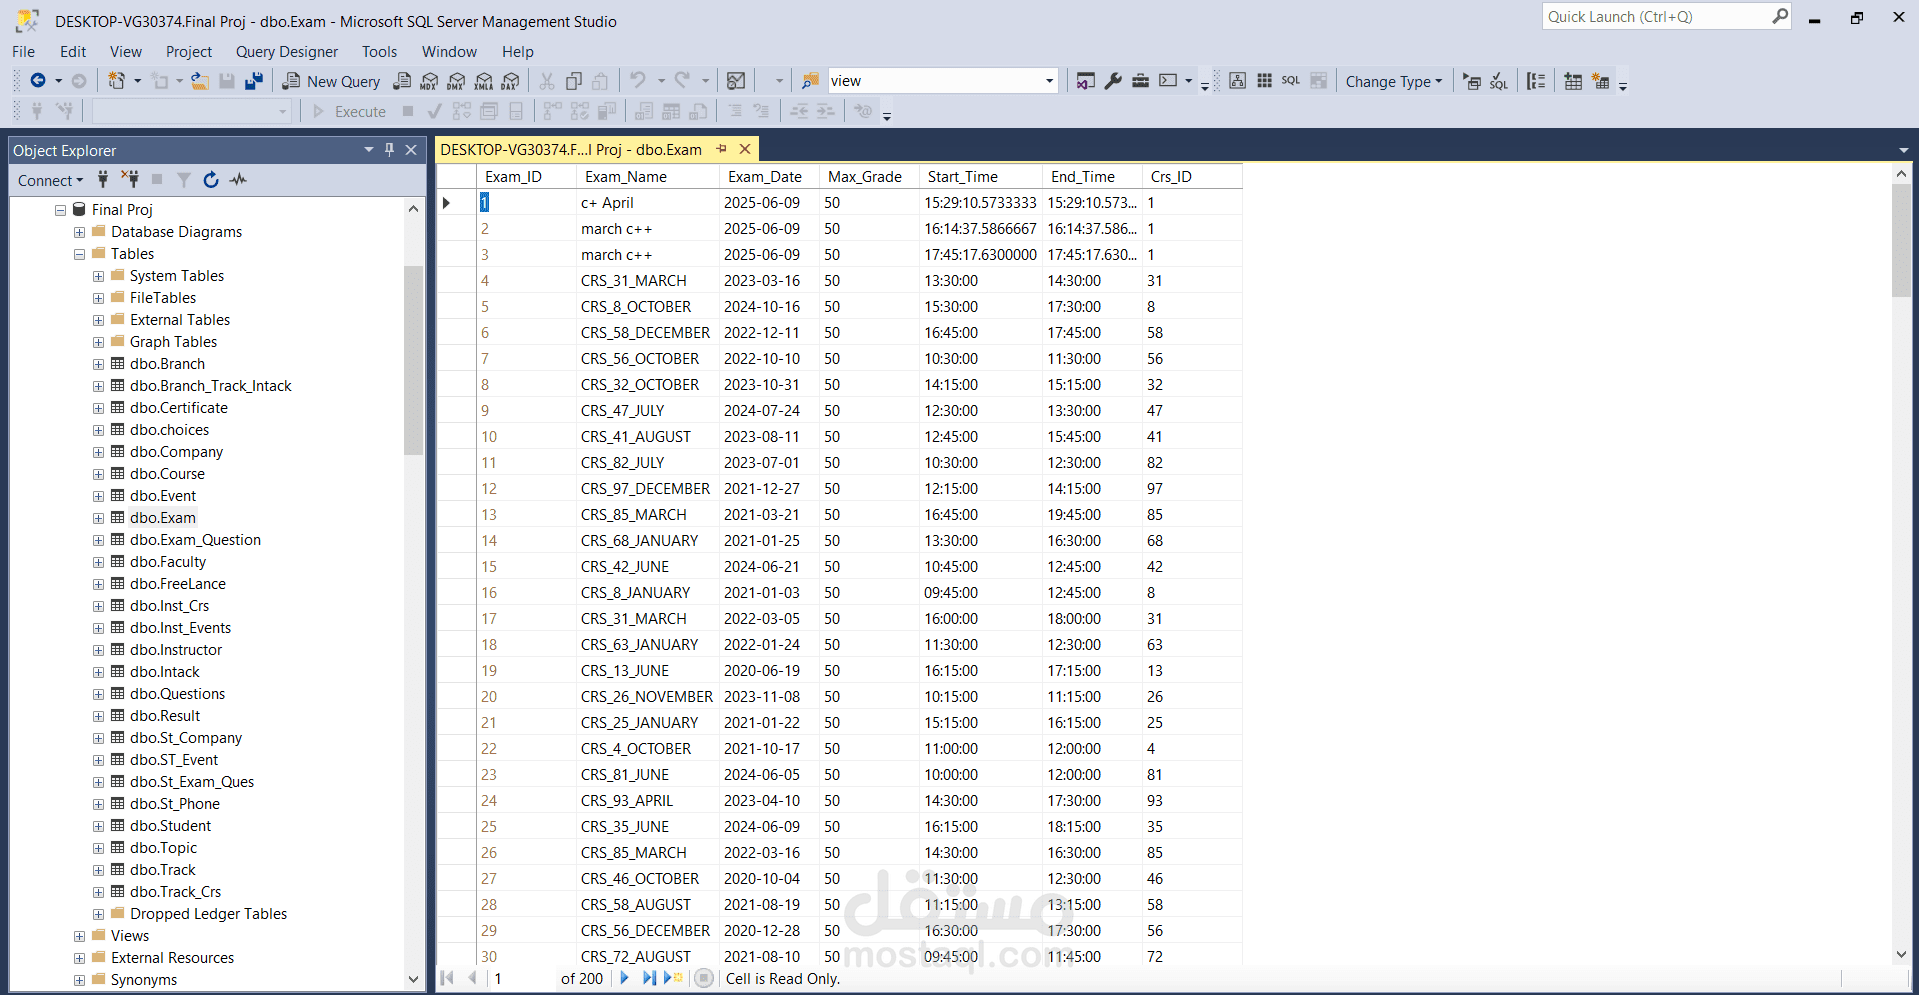
Task: Move to a new row in grid
Action: tap(673, 978)
